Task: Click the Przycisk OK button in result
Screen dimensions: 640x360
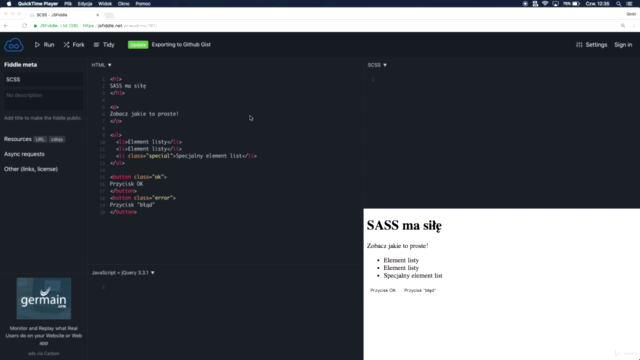Action: point(383,290)
